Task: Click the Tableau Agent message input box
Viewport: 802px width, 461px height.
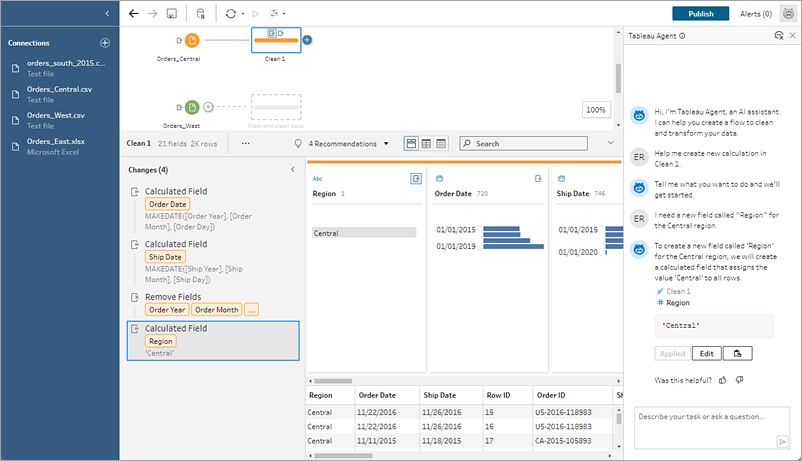Action: [x=704, y=426]
